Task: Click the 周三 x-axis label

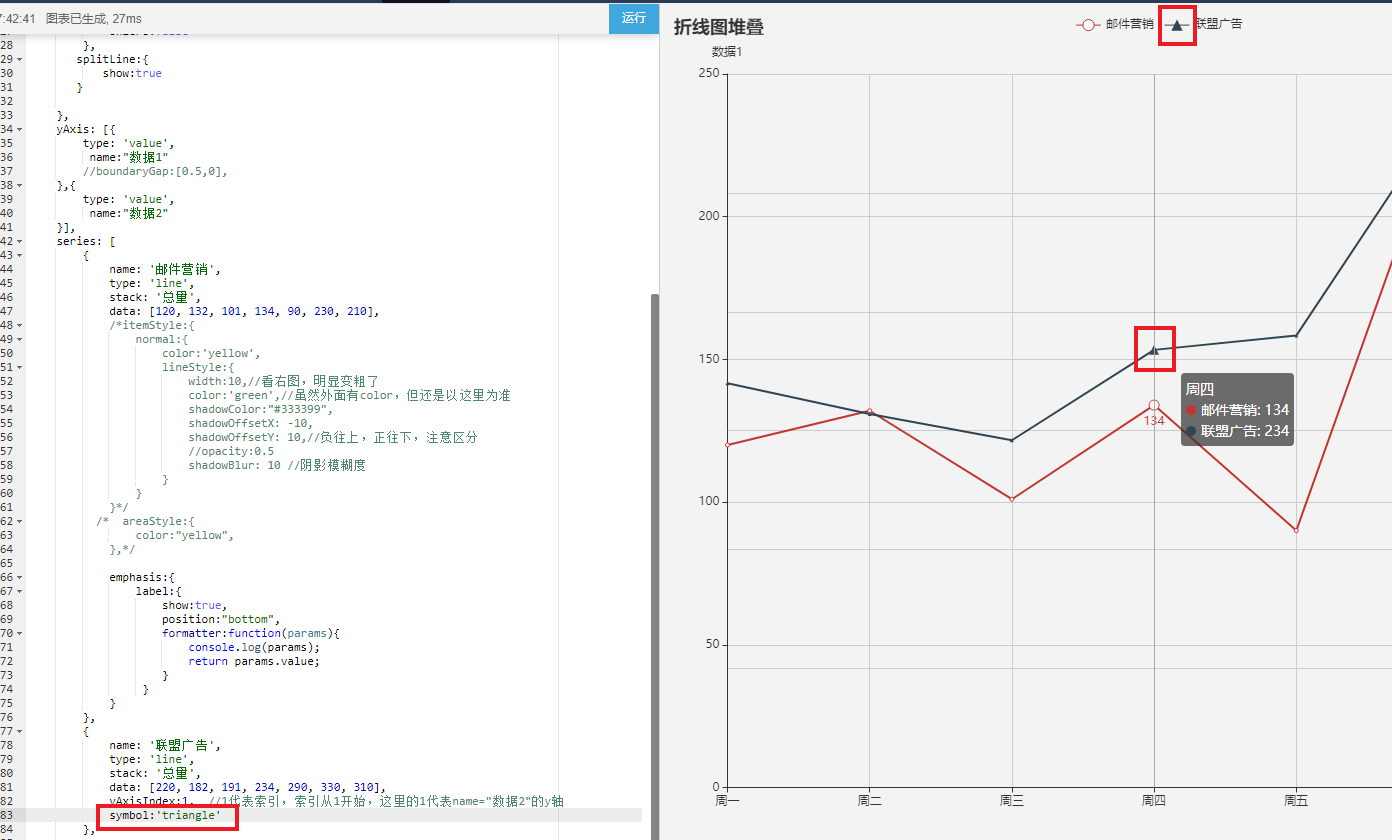Action: (1012, 801)
